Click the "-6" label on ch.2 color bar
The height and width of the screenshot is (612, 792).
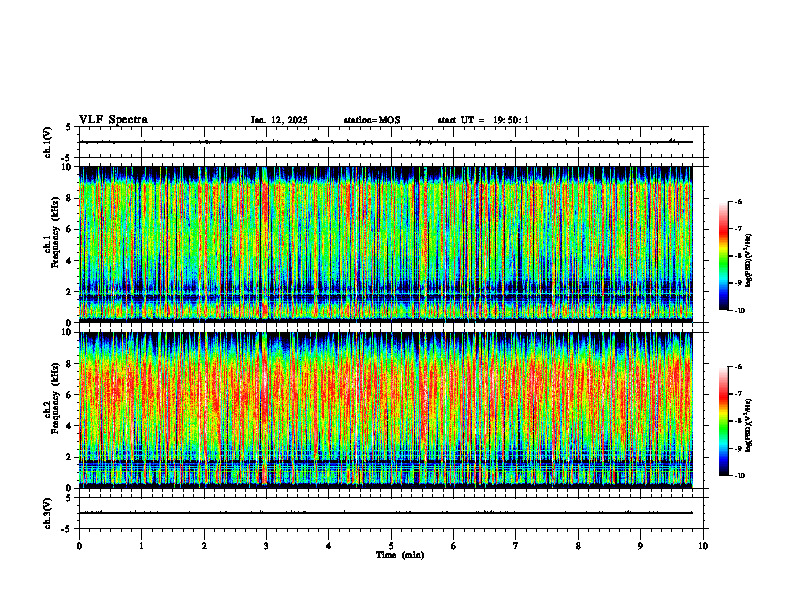[738, 367]
